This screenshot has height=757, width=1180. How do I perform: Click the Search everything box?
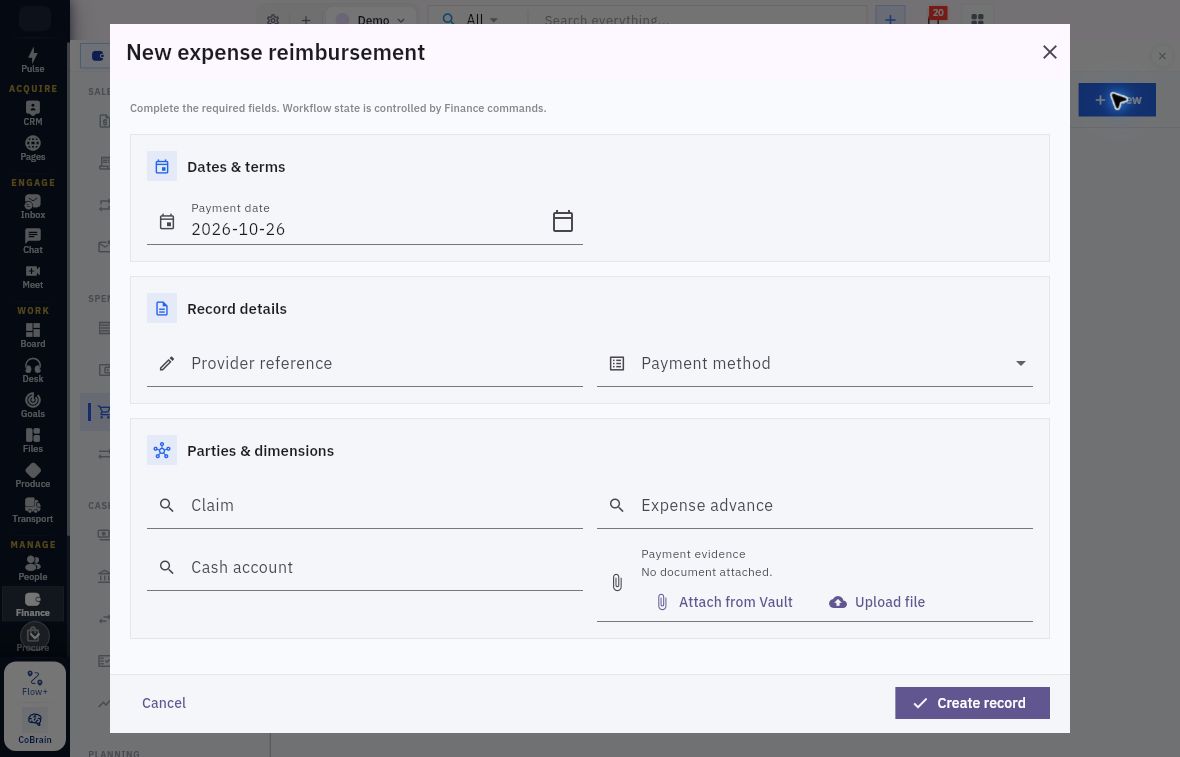[696, 20]
